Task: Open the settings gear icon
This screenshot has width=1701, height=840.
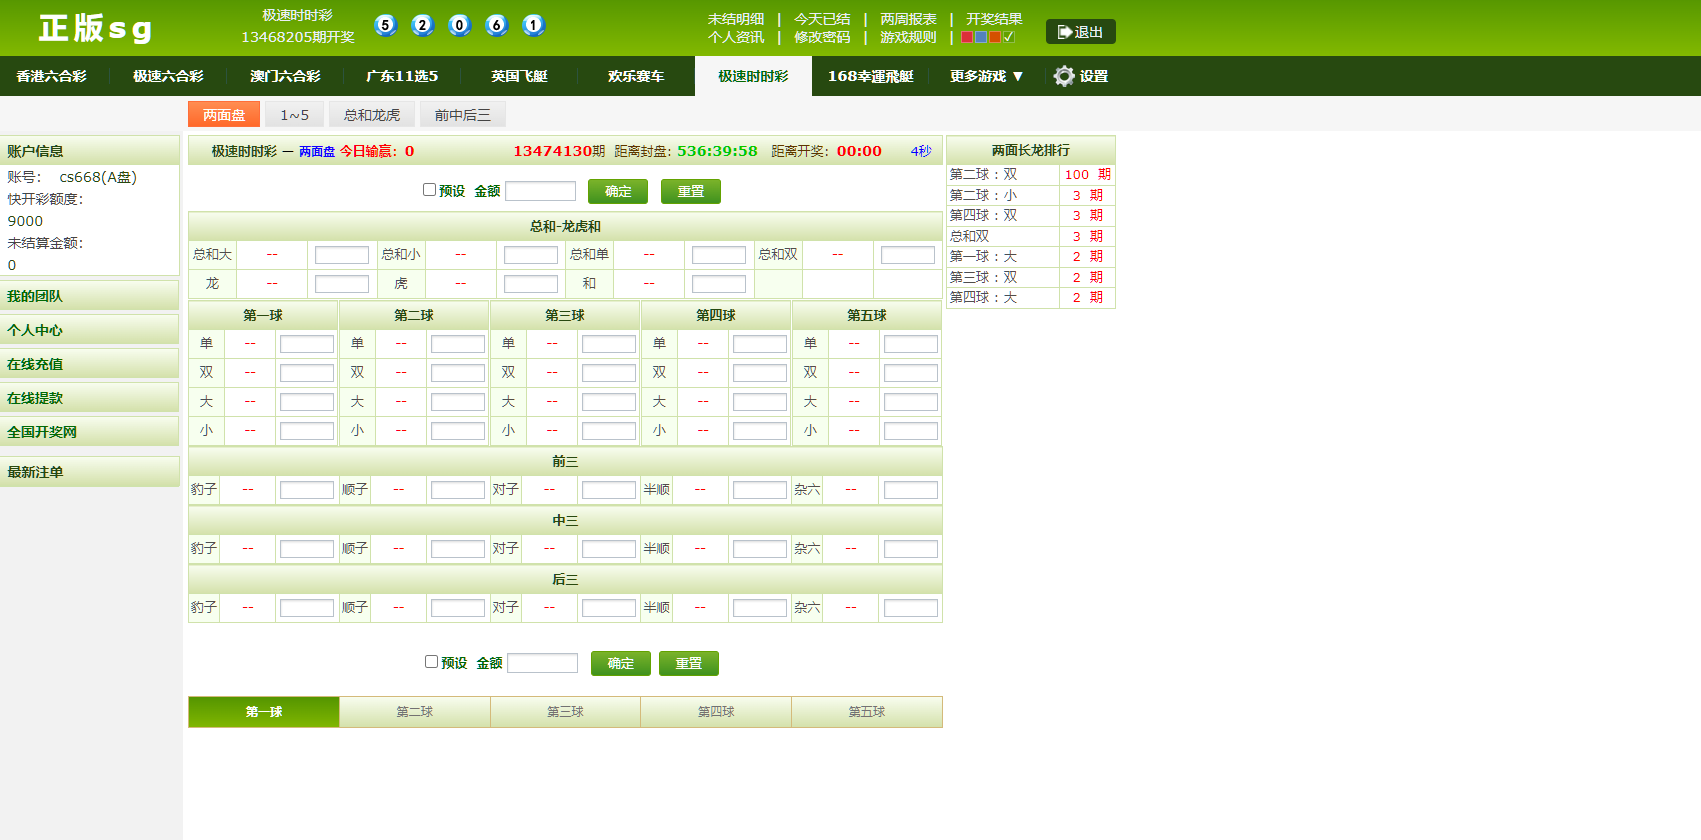Action: coord(1064,76)
